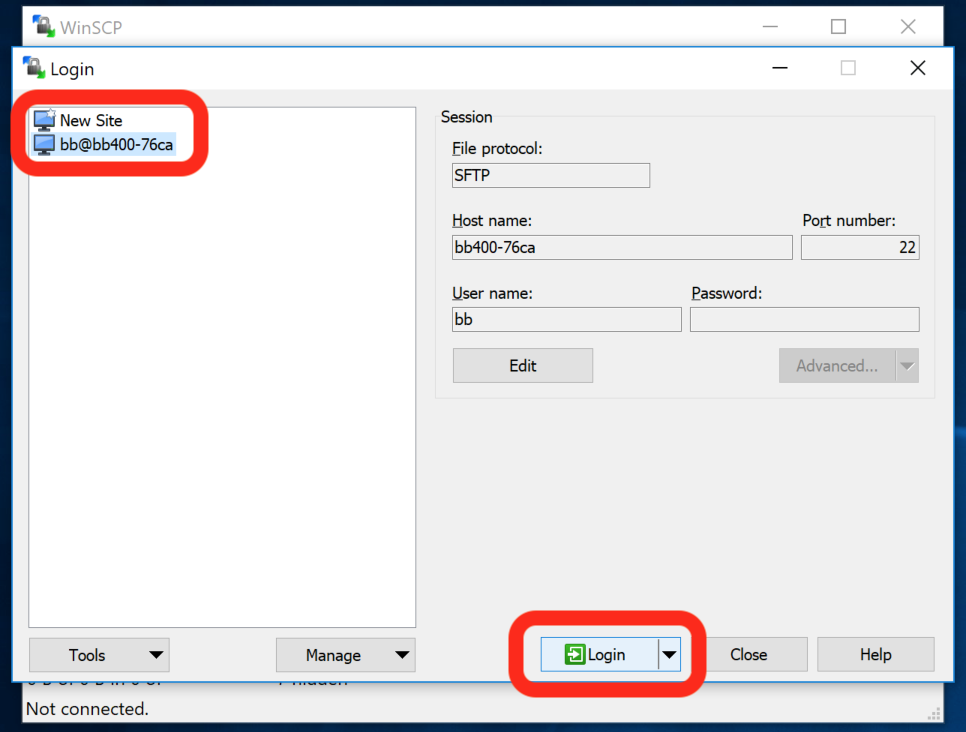This screenshot has width=966, height=732.
Task: Close the Login dialog with X
Action: tap(917, 68)
